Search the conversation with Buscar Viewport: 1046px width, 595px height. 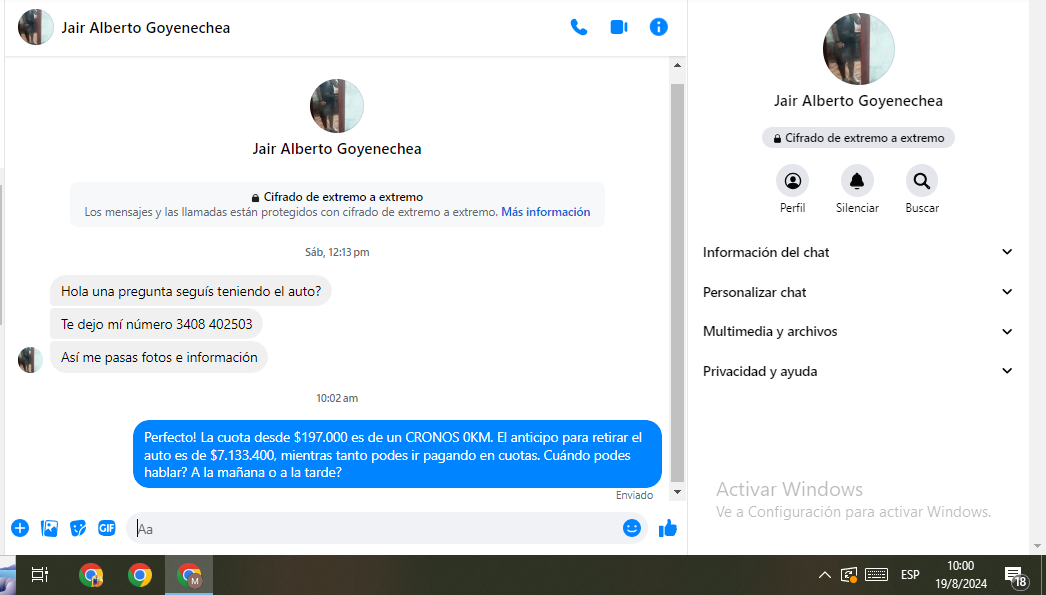(922, 181)
